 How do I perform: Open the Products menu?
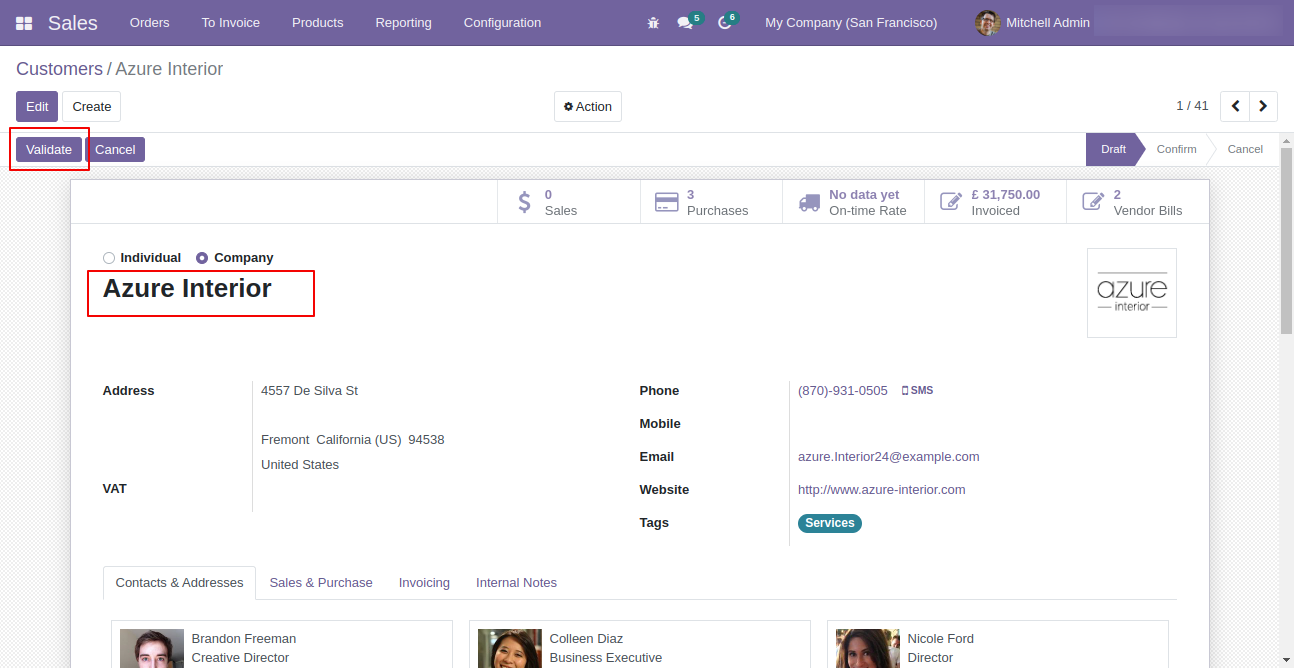tap(318, 22)
